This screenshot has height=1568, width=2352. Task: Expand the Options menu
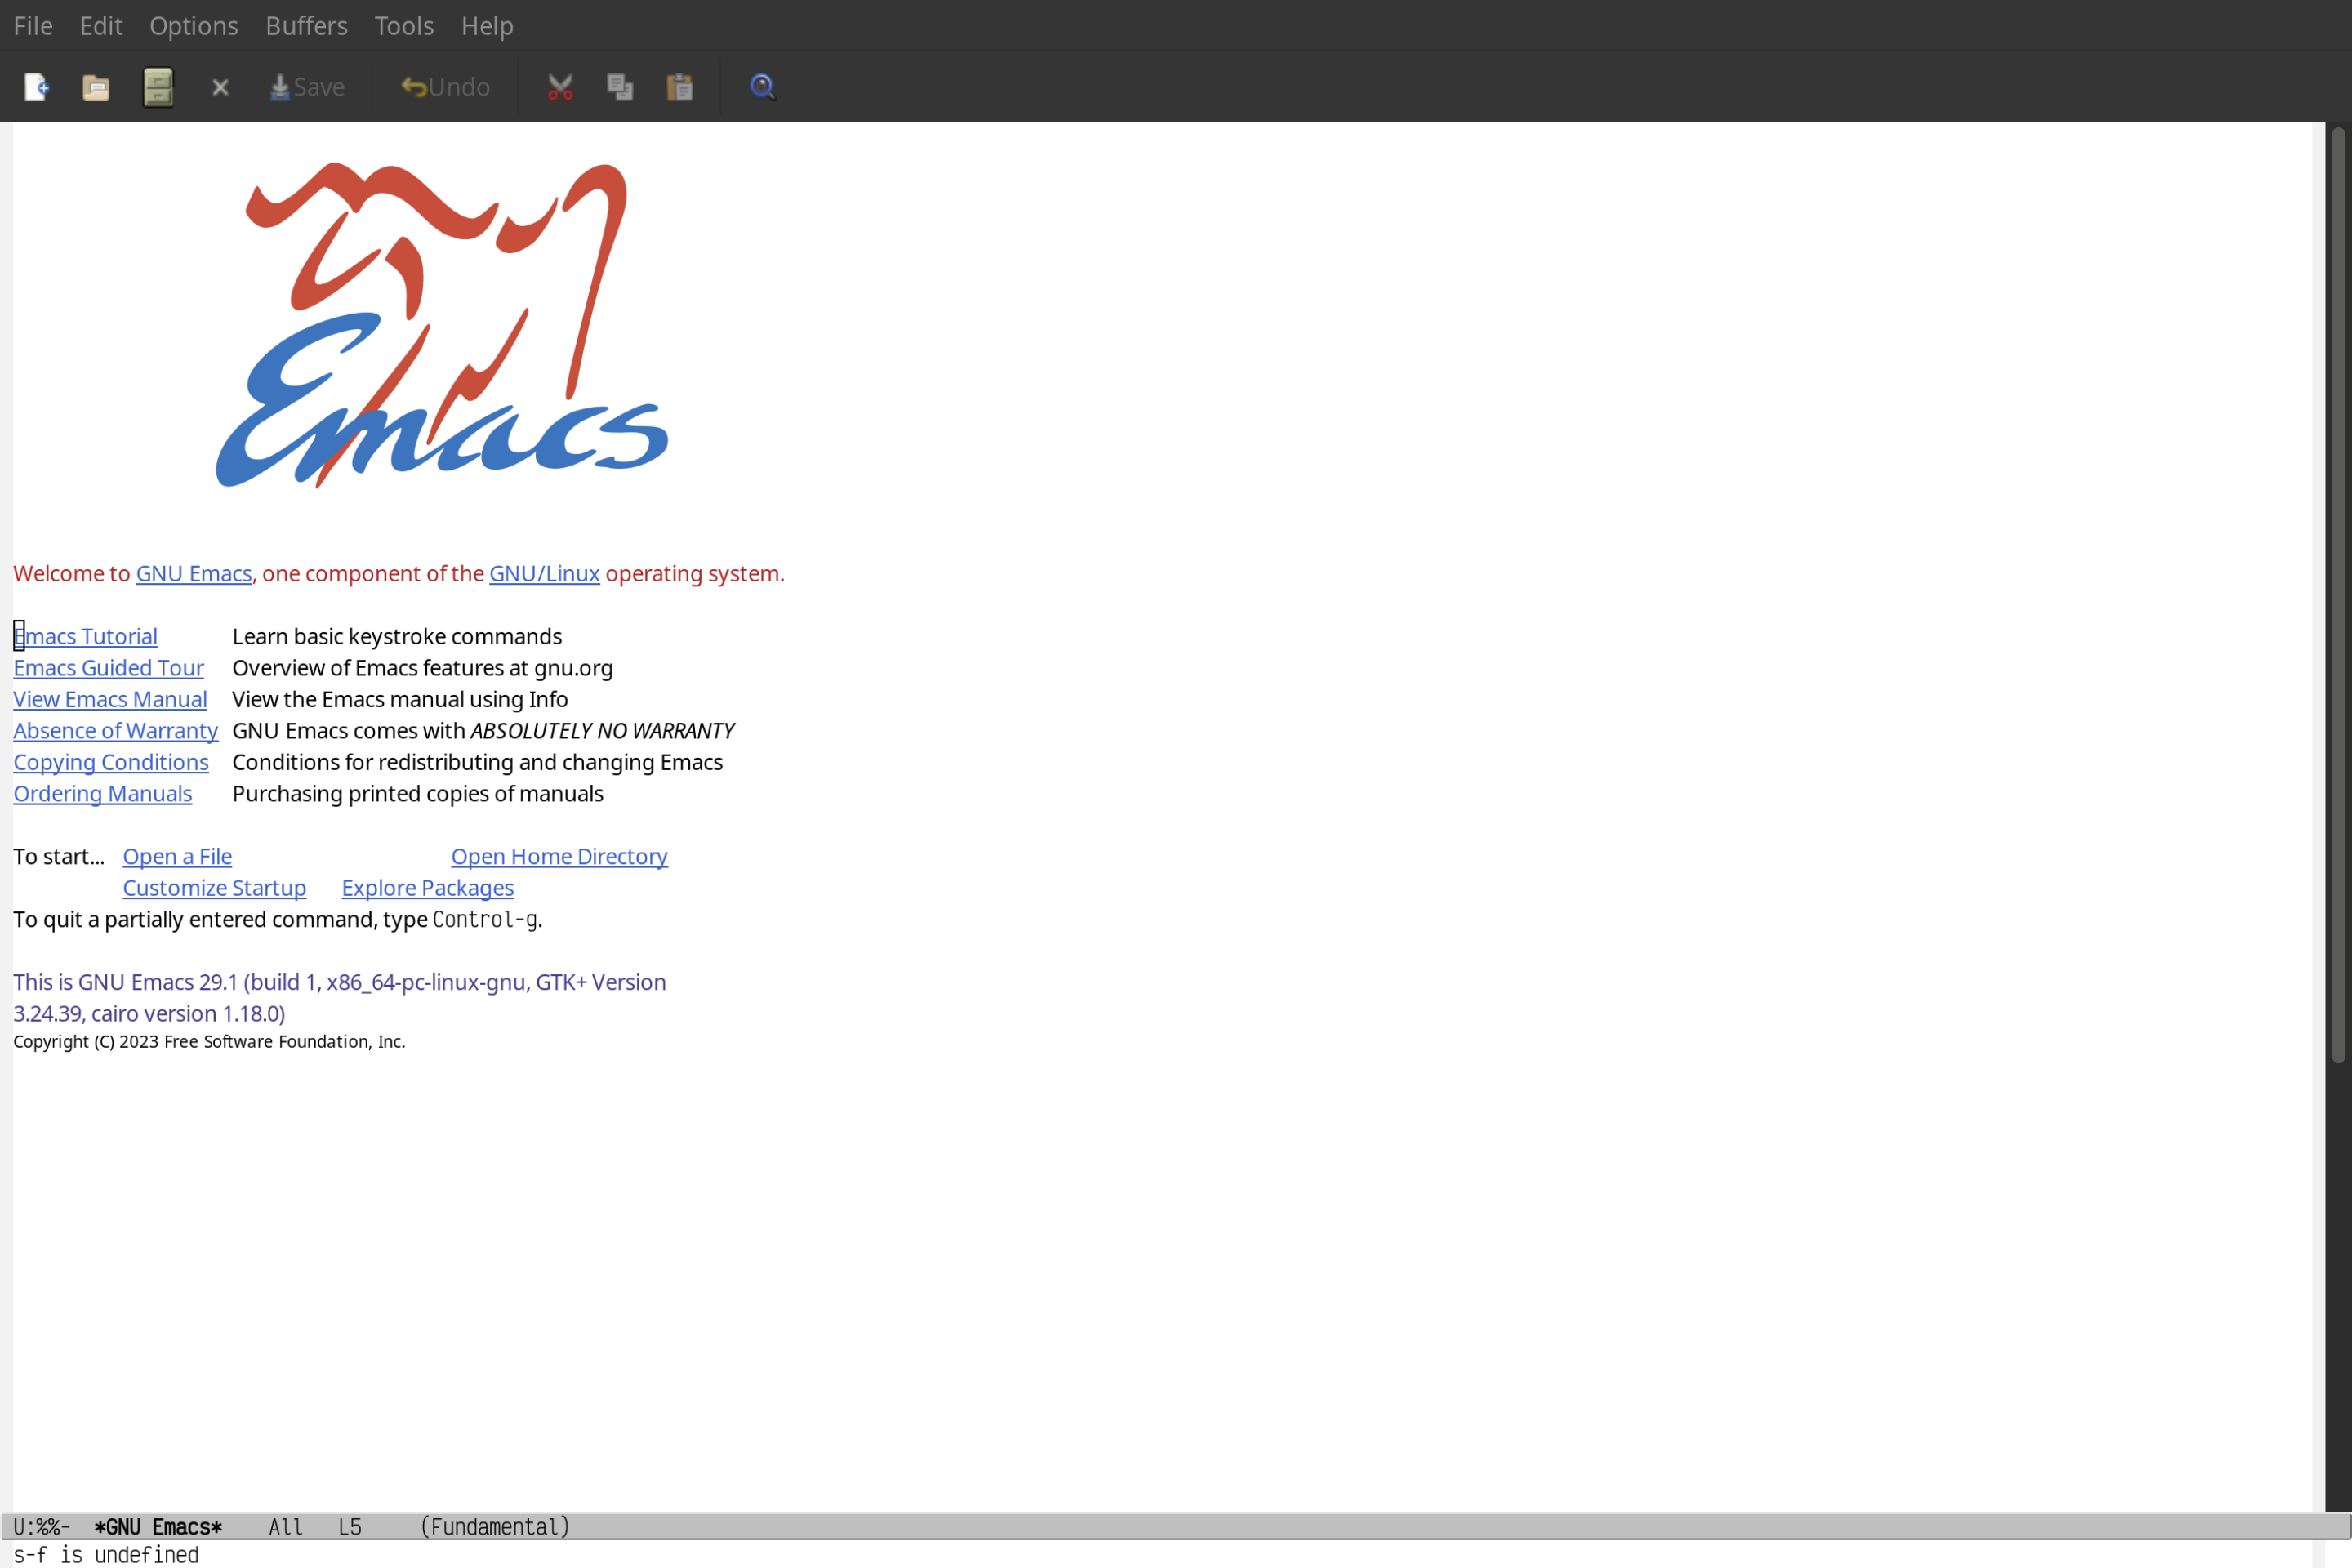pyautogui.click(x=193, y=24)
